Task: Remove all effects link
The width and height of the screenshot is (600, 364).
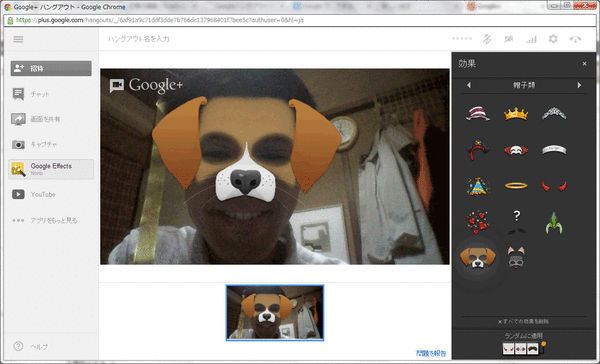Action: pyautogui.click(x=523, y=322)
